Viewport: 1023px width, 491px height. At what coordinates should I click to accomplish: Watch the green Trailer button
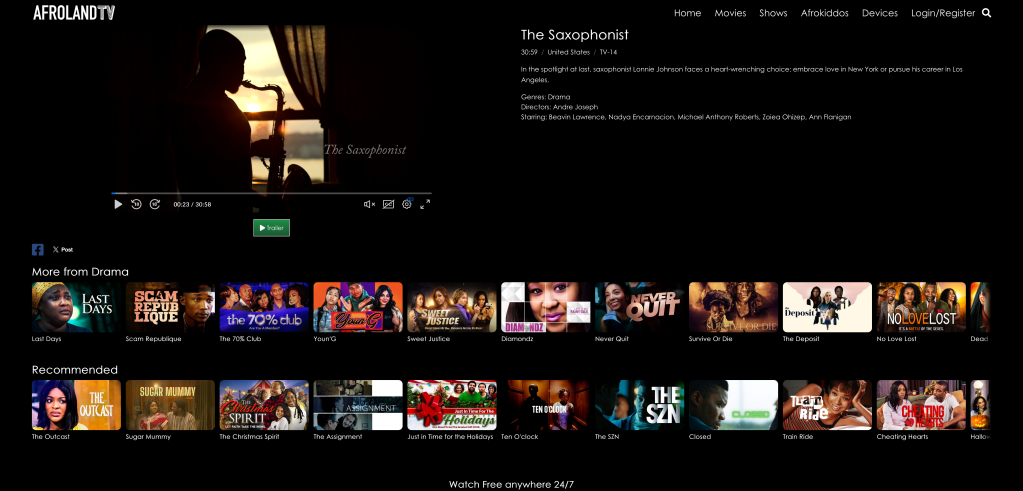271,228
